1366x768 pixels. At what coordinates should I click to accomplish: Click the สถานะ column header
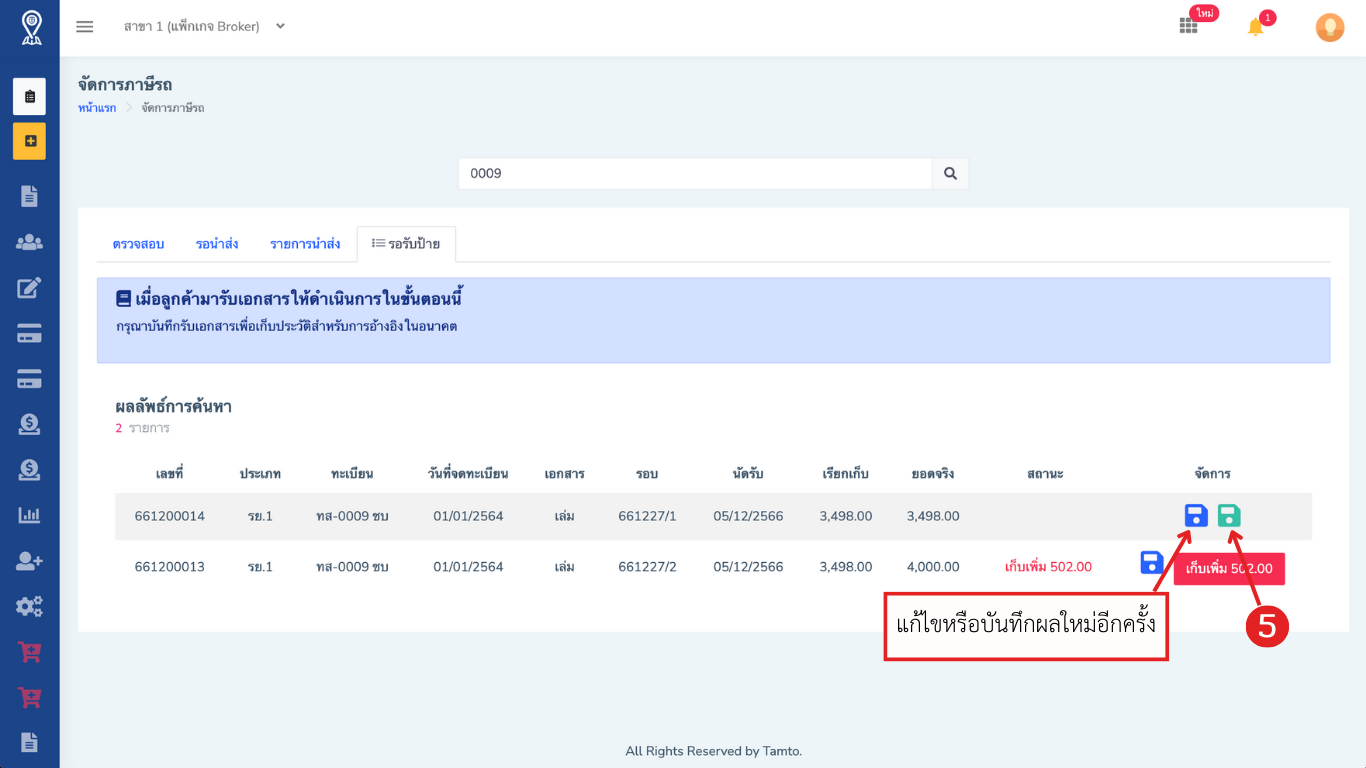pos(1045,473)
